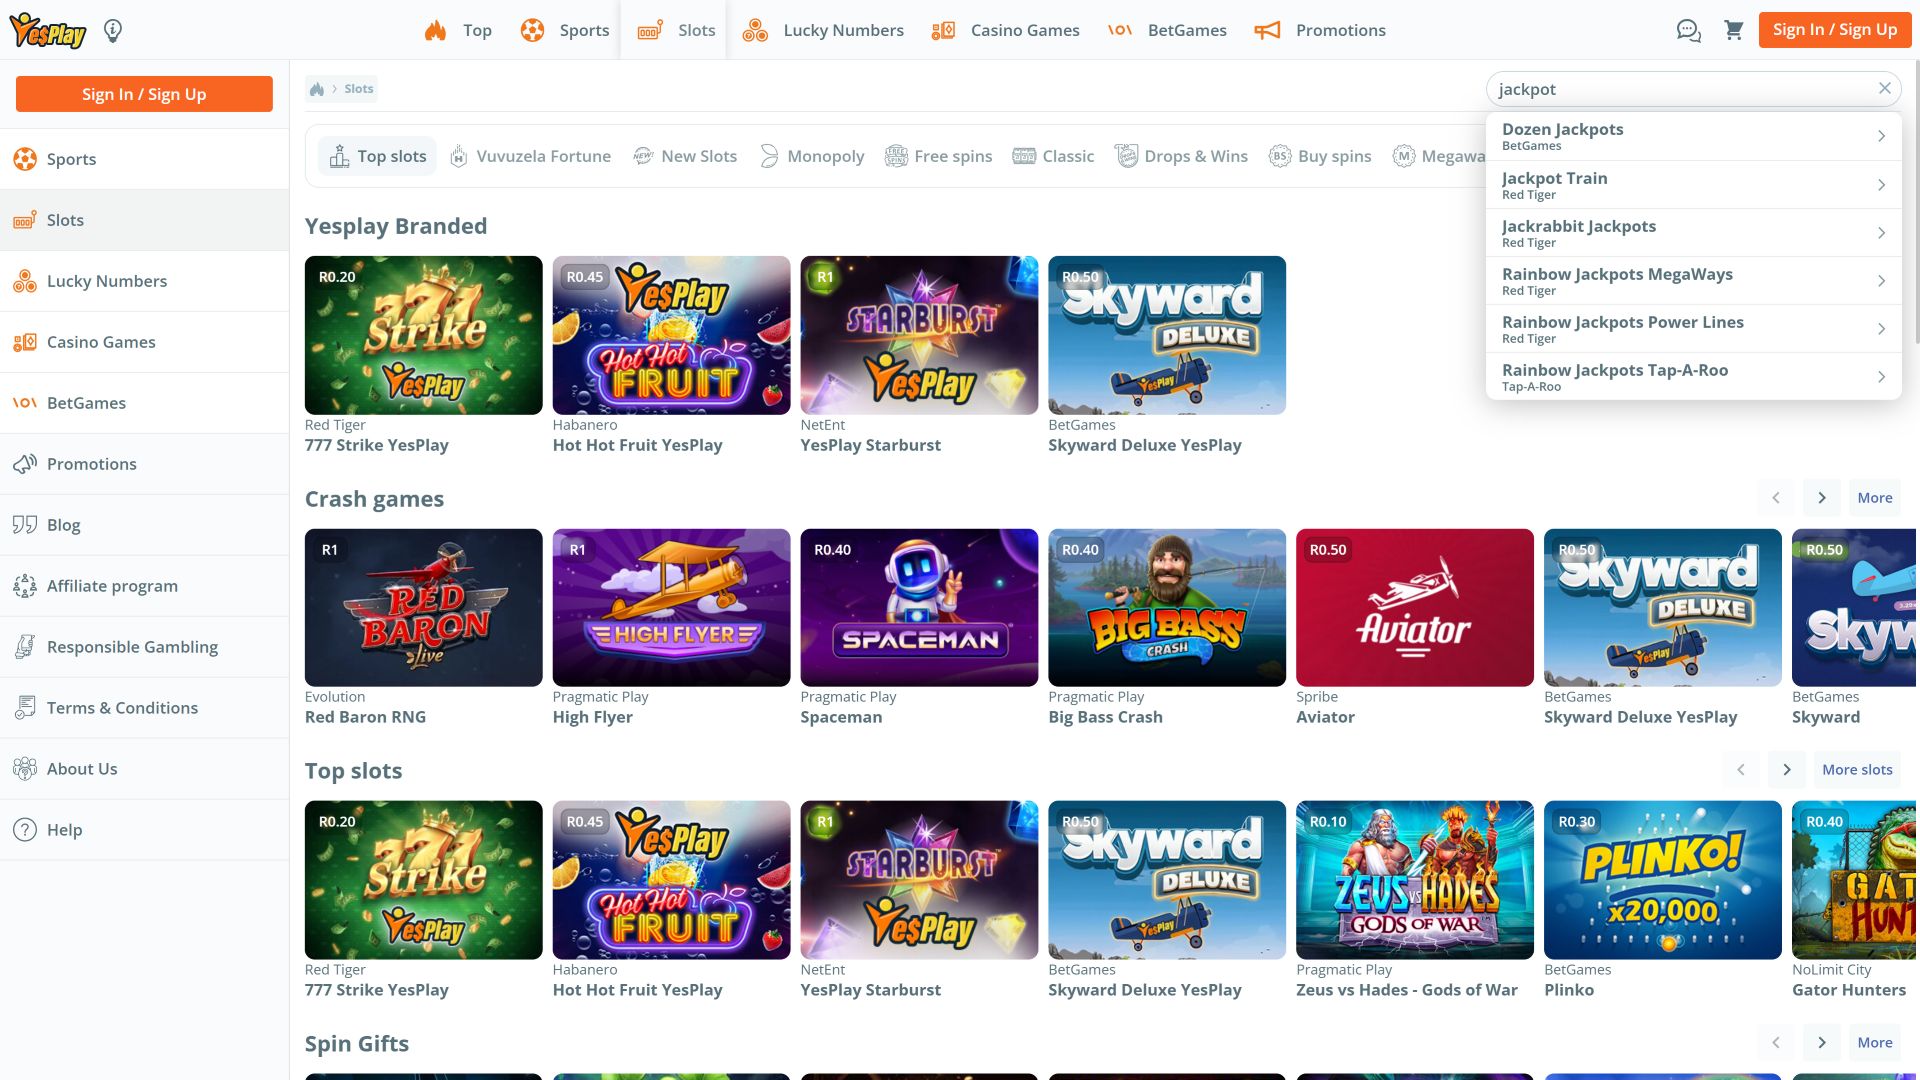Click the sidebar Sign In / Sign Up button

click(144, 94)
